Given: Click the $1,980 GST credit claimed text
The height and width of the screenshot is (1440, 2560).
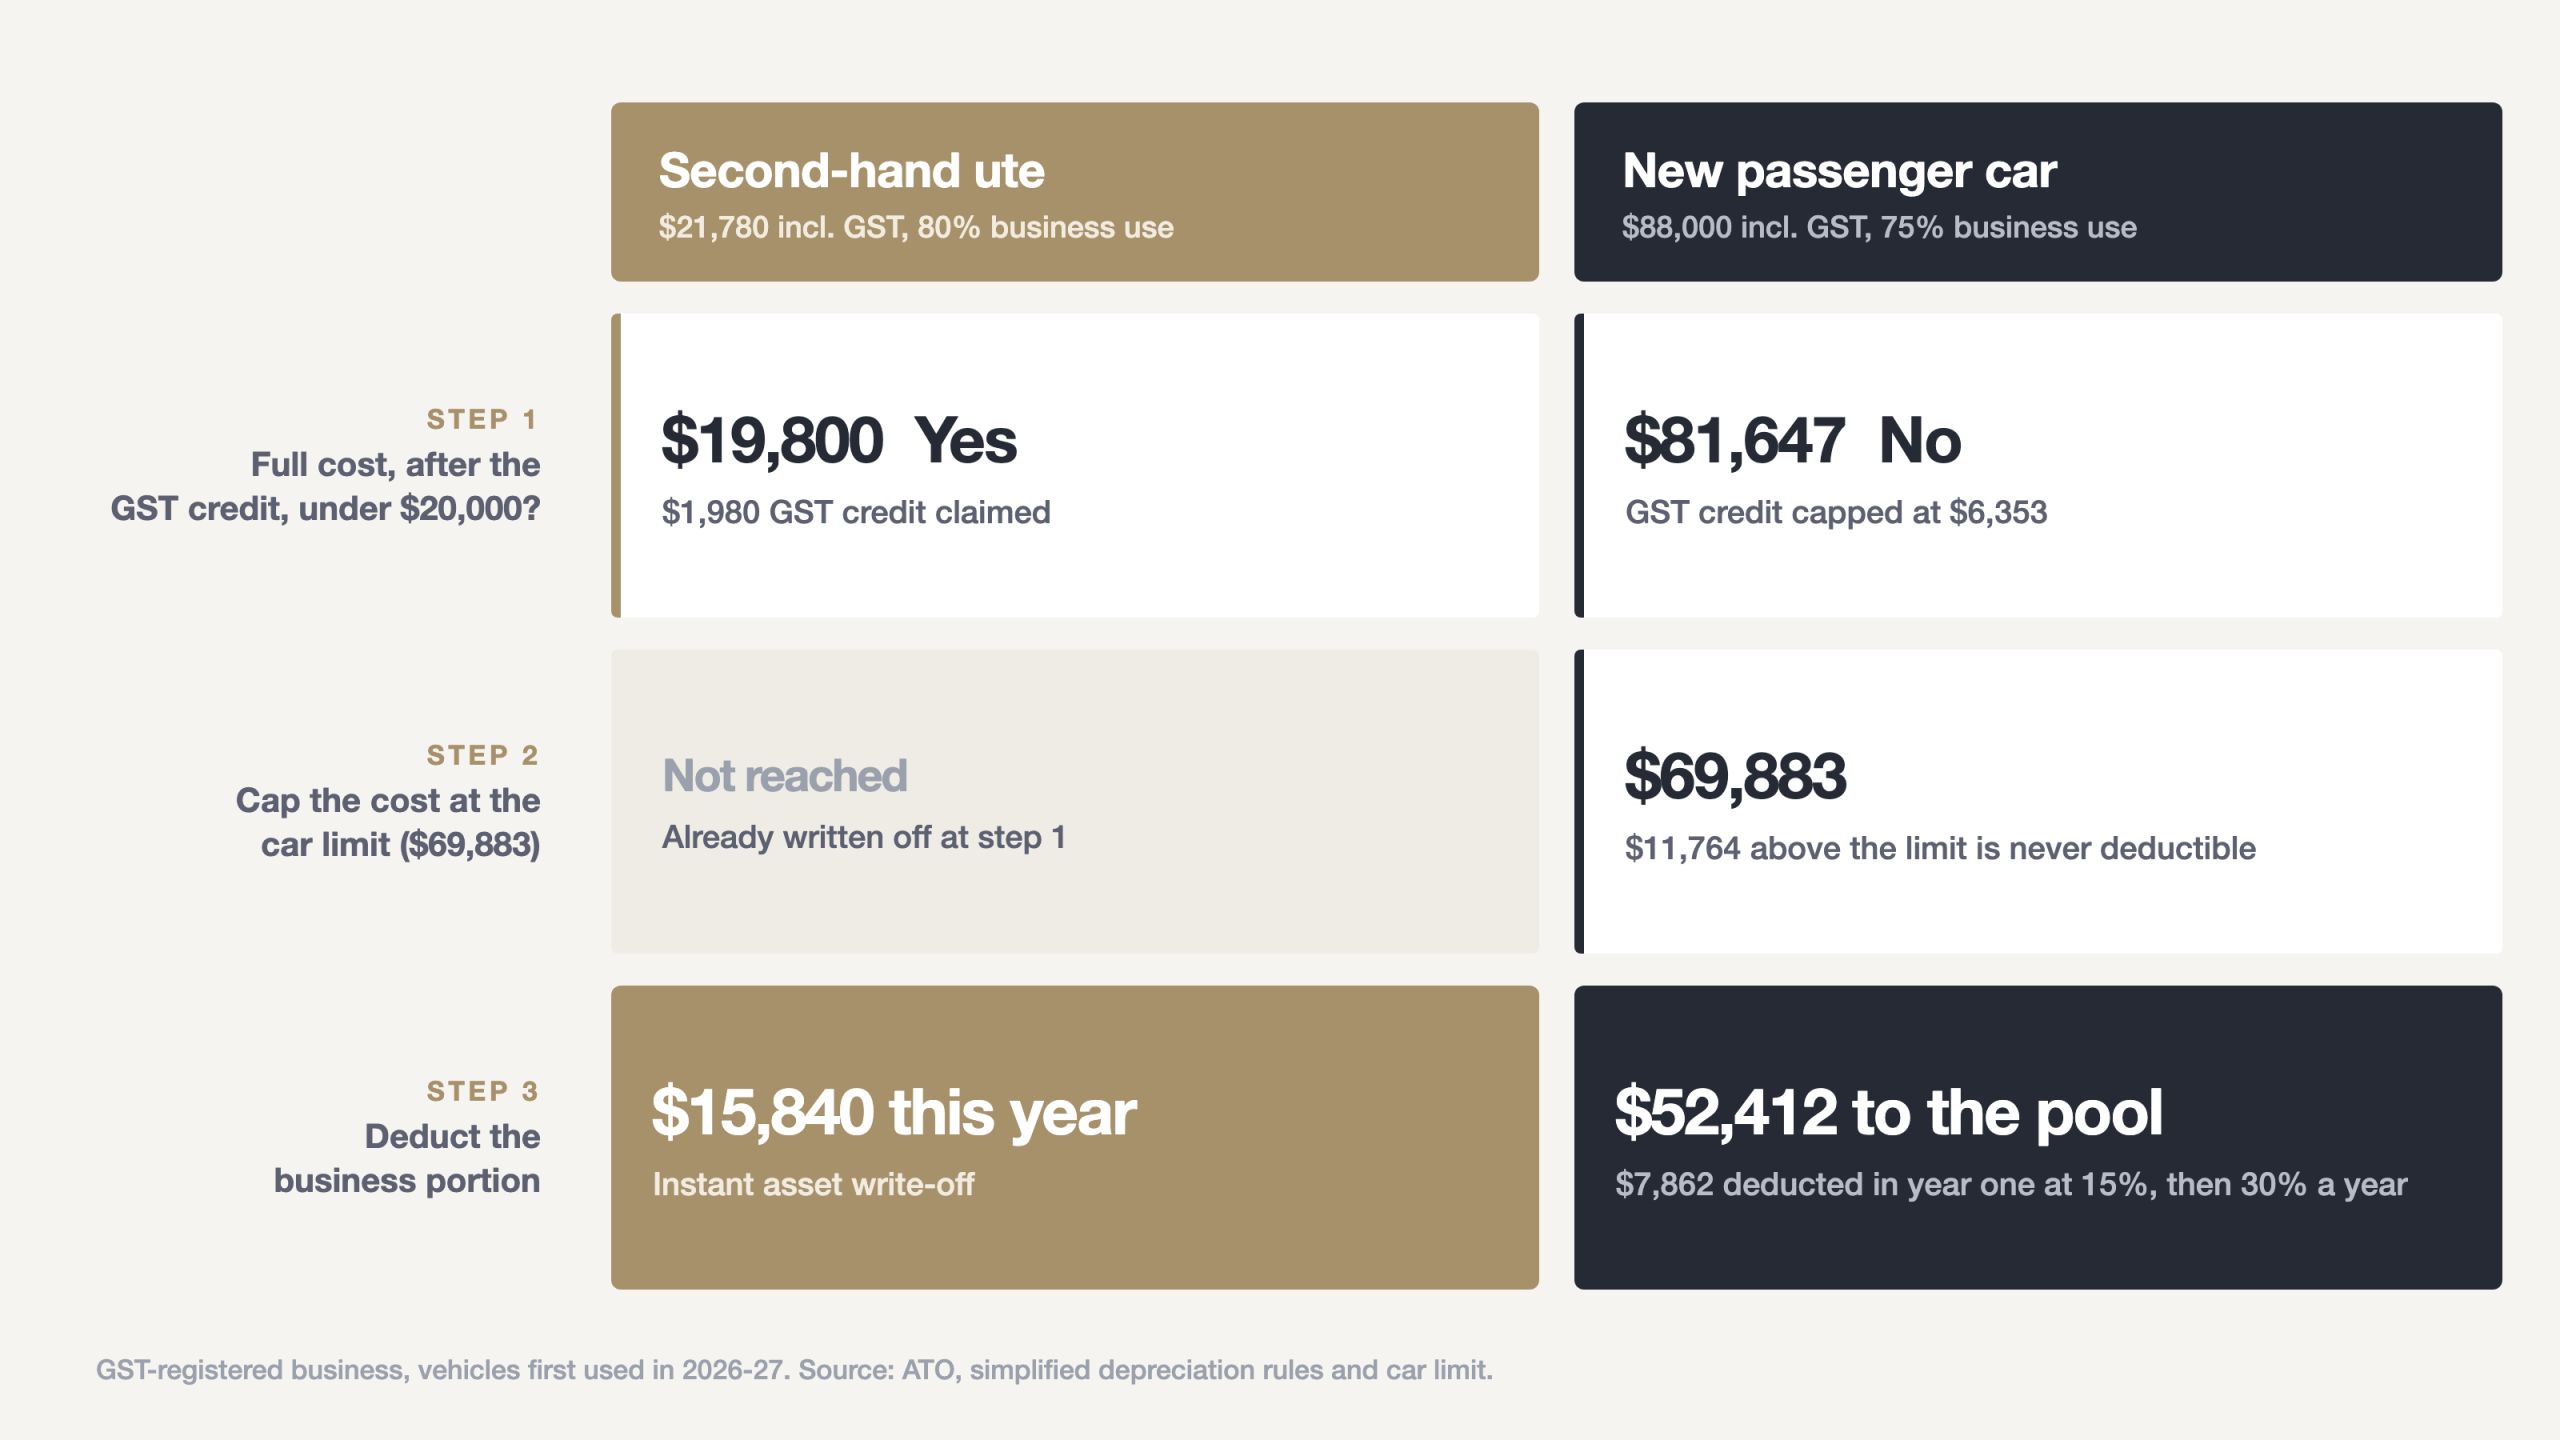Looking at the screenshot, I should point(856,512).
